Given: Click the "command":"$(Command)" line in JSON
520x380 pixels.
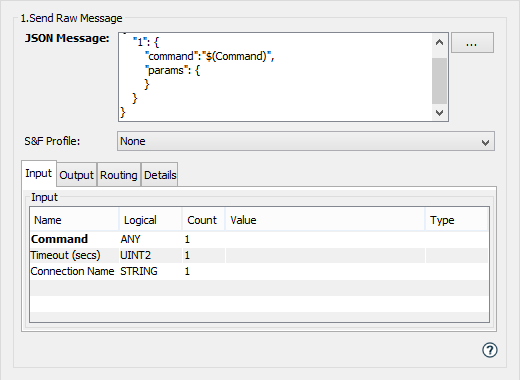Looking at the screenshot, I should 210,56.
